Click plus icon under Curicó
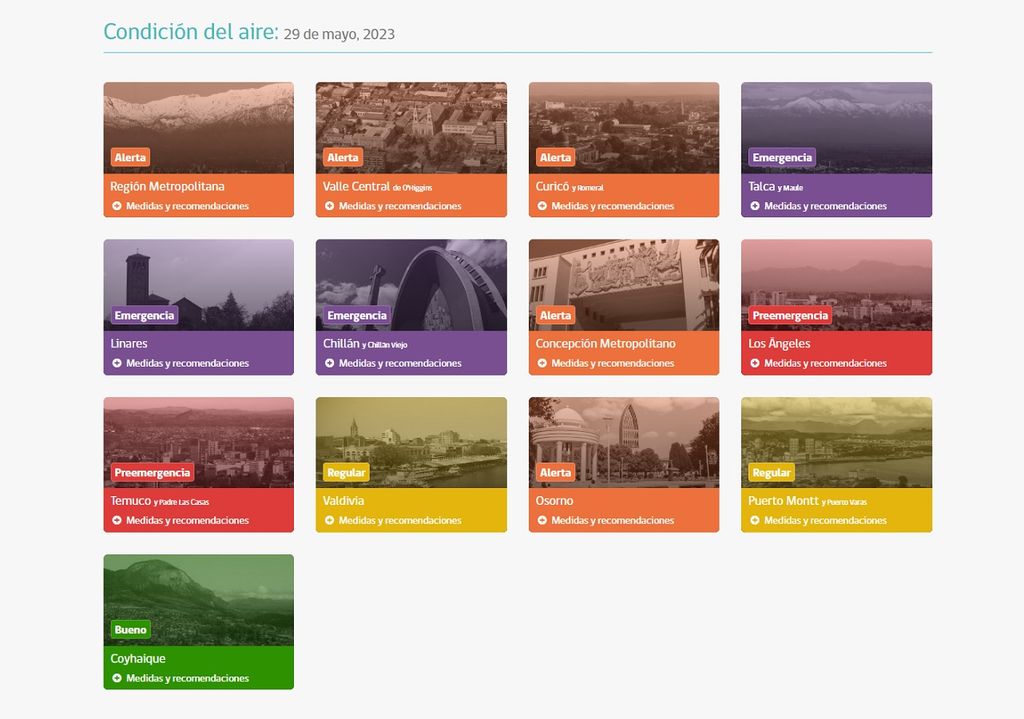Image resolution: width=1024 pixels, height=719 pixels. coord(542,206)
